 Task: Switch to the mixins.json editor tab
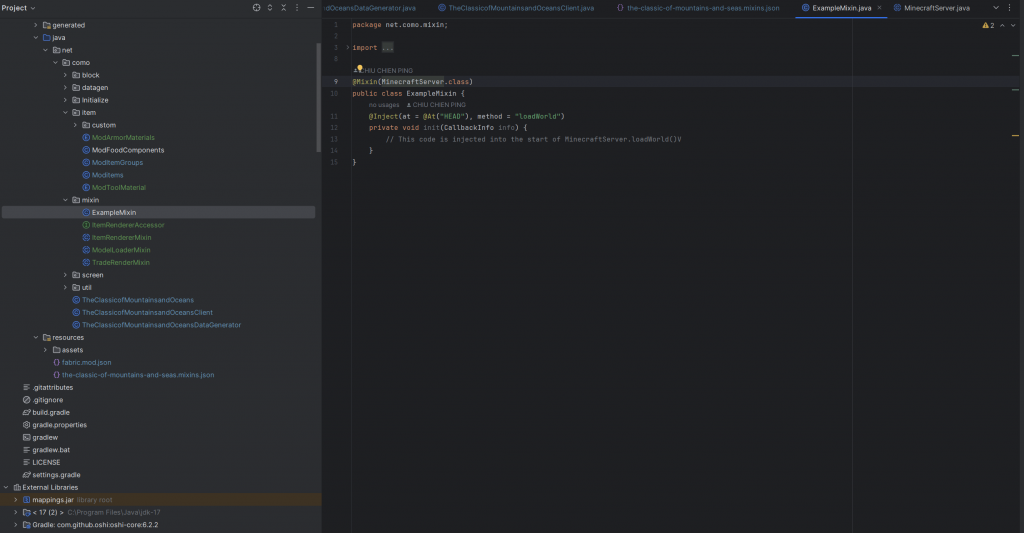pos(698,8)
